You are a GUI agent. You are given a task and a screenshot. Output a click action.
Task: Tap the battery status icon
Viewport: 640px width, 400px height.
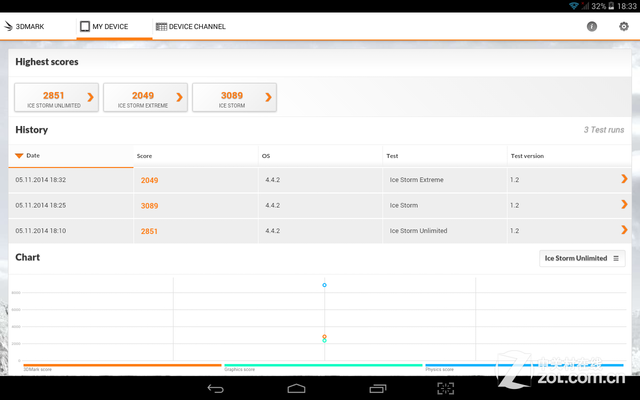(x=611, y=6)
